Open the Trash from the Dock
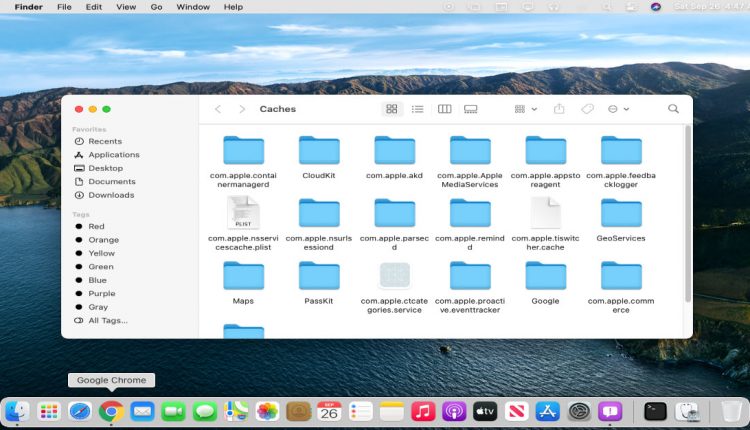 [x=730, y=411]
